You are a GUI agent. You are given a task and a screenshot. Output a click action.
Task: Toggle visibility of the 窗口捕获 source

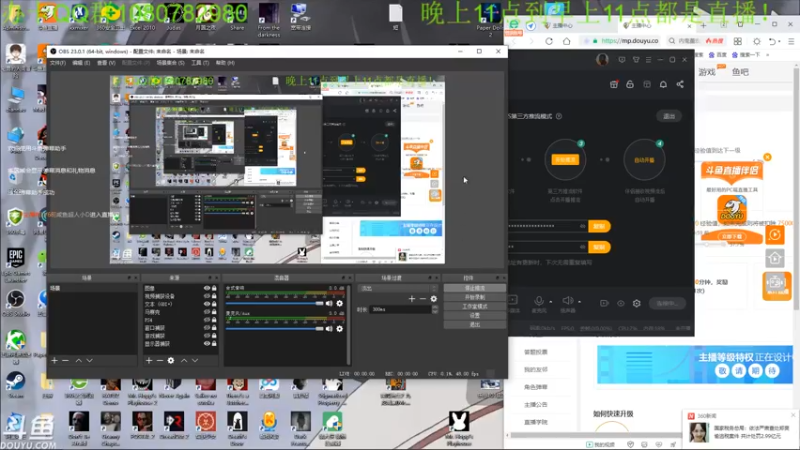[x=207, y=328]
